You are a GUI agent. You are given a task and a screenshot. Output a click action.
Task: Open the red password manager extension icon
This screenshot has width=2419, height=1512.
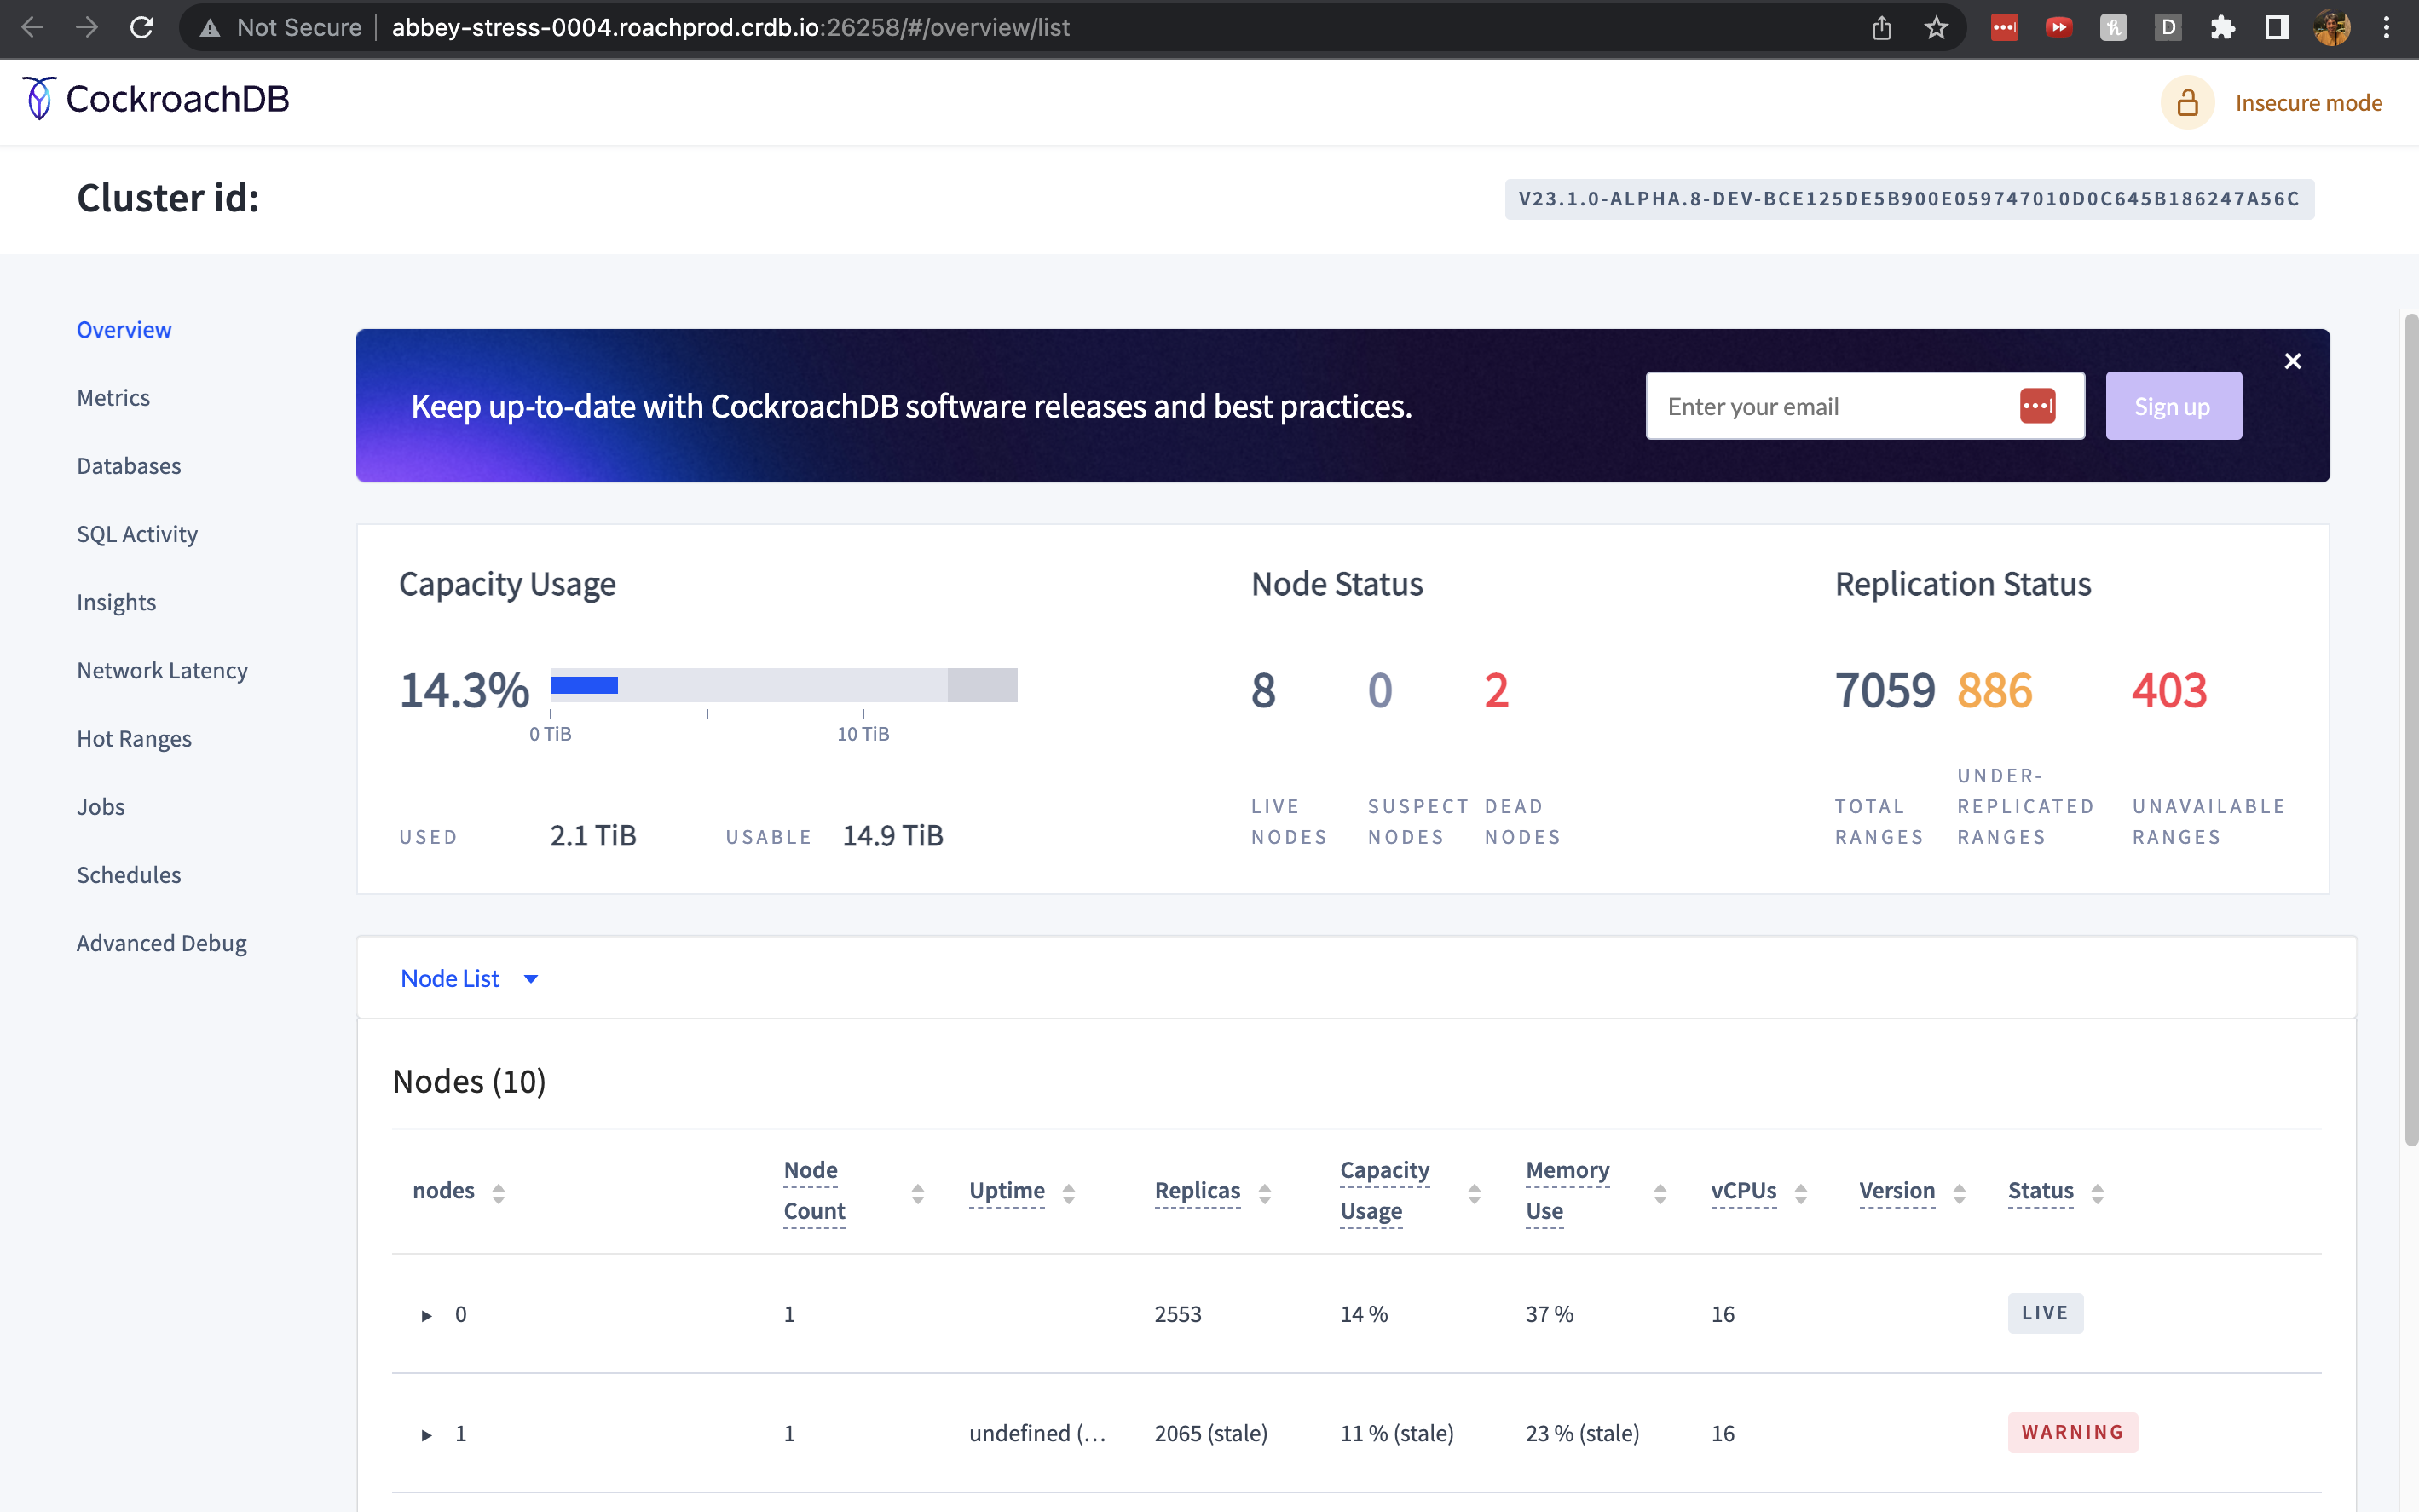point(2004,27)
